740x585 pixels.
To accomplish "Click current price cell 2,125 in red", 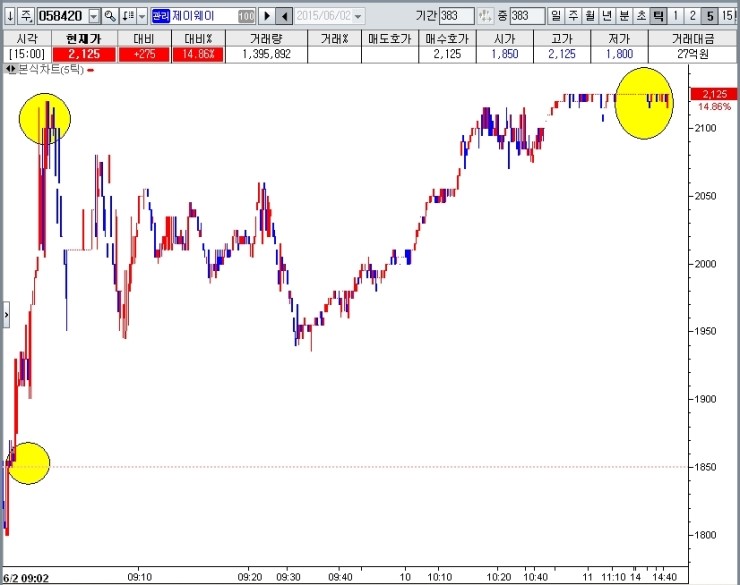I will point(84,54).
